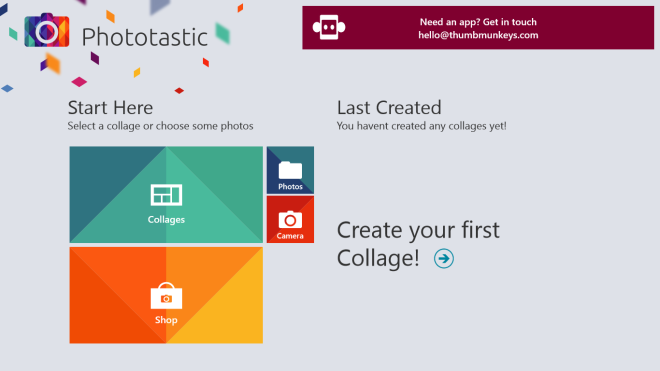This screenshot has width=660, height=371.
Task: Click the Photos label under the folder
Action: click(290, 187)
